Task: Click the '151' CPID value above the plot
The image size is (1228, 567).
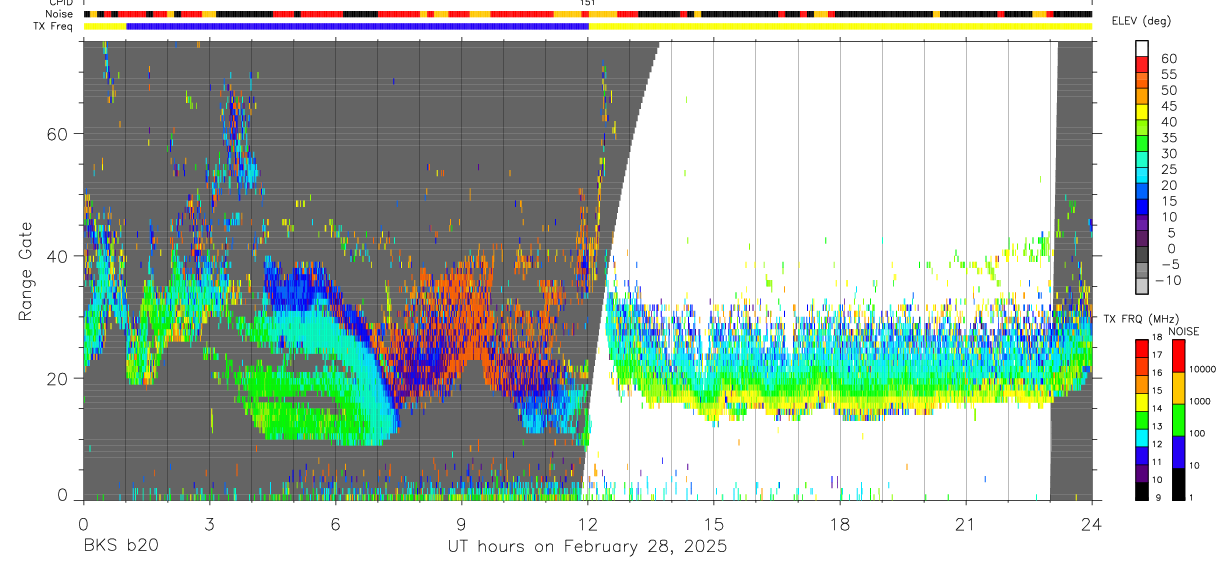Action: (x=587, y=4)
